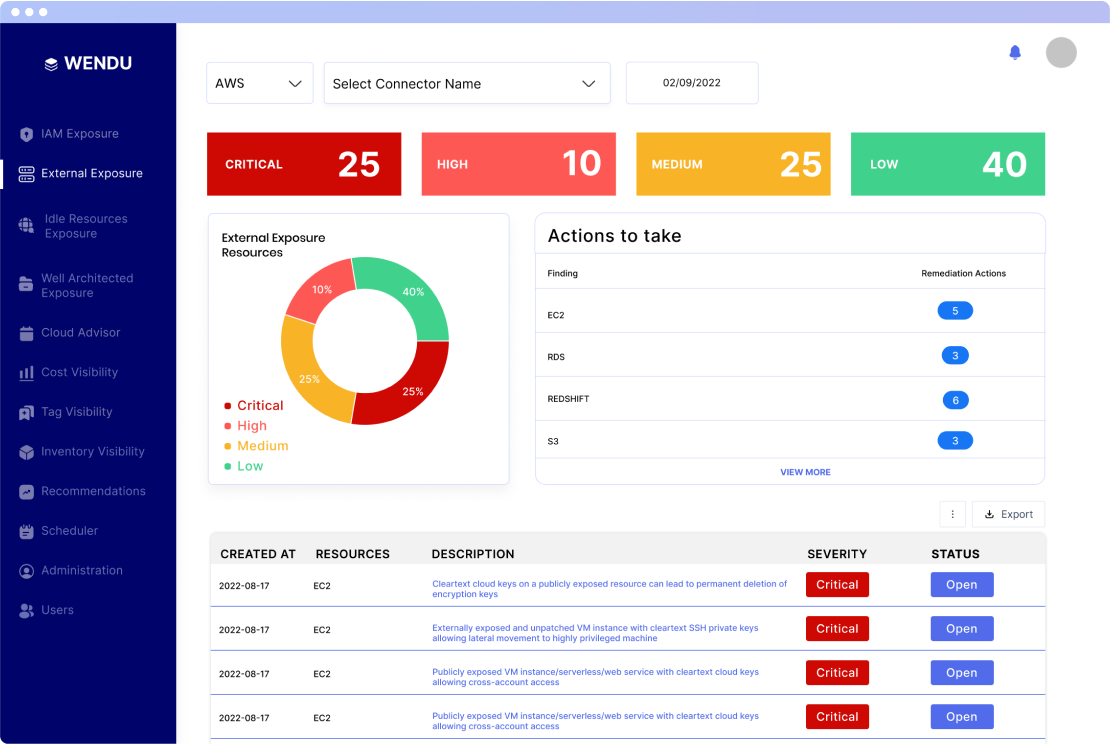Open the Users section
Screen dimensions: 1110x744
(x=57, y=610)
